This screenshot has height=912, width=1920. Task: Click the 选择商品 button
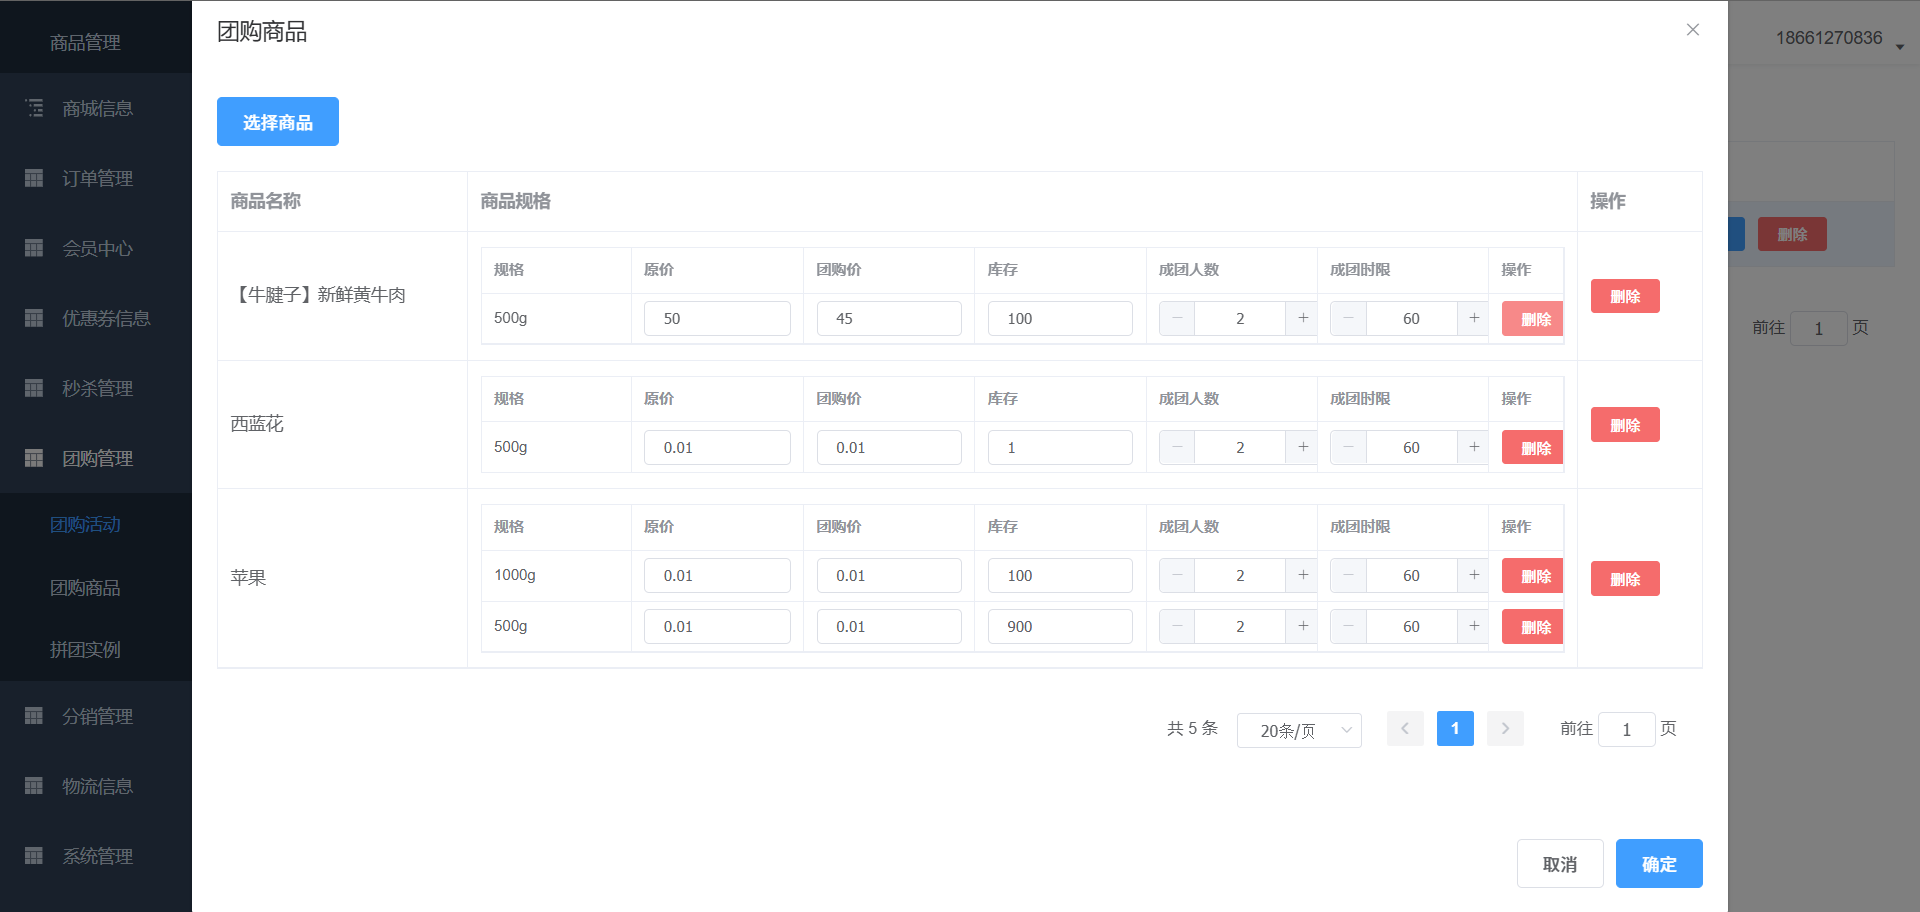pos(278,122)
